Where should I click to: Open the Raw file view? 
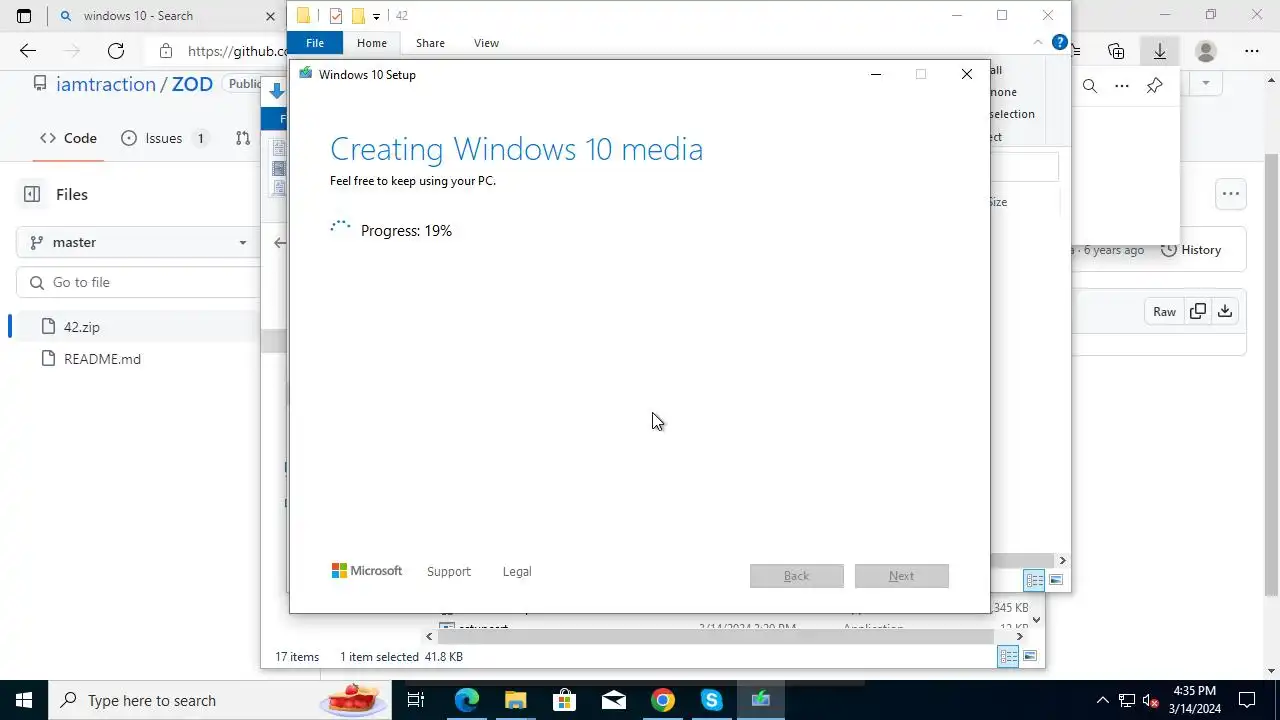pyautogui.click(x=1164, y=311)
